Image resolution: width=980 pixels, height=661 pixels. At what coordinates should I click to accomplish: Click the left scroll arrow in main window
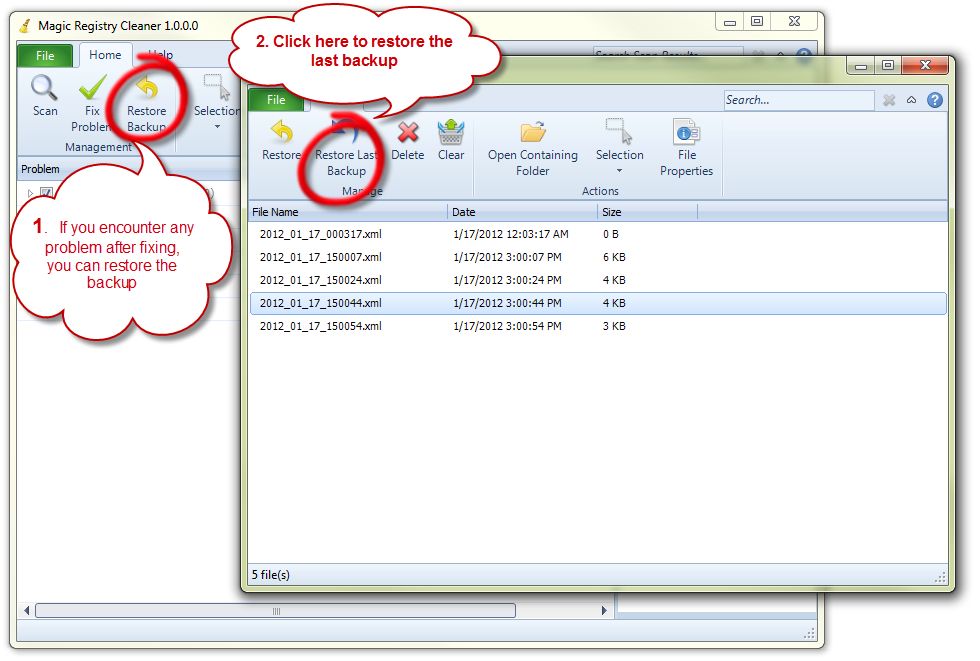(x=26, y=610)
